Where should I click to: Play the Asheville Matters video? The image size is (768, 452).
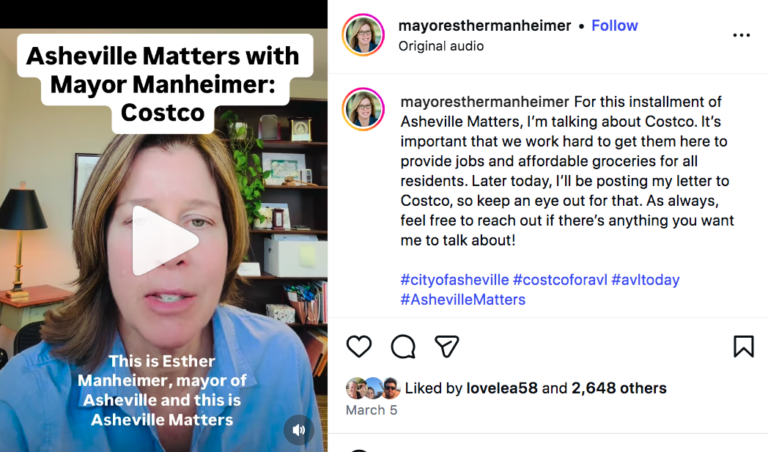[165, 240]
